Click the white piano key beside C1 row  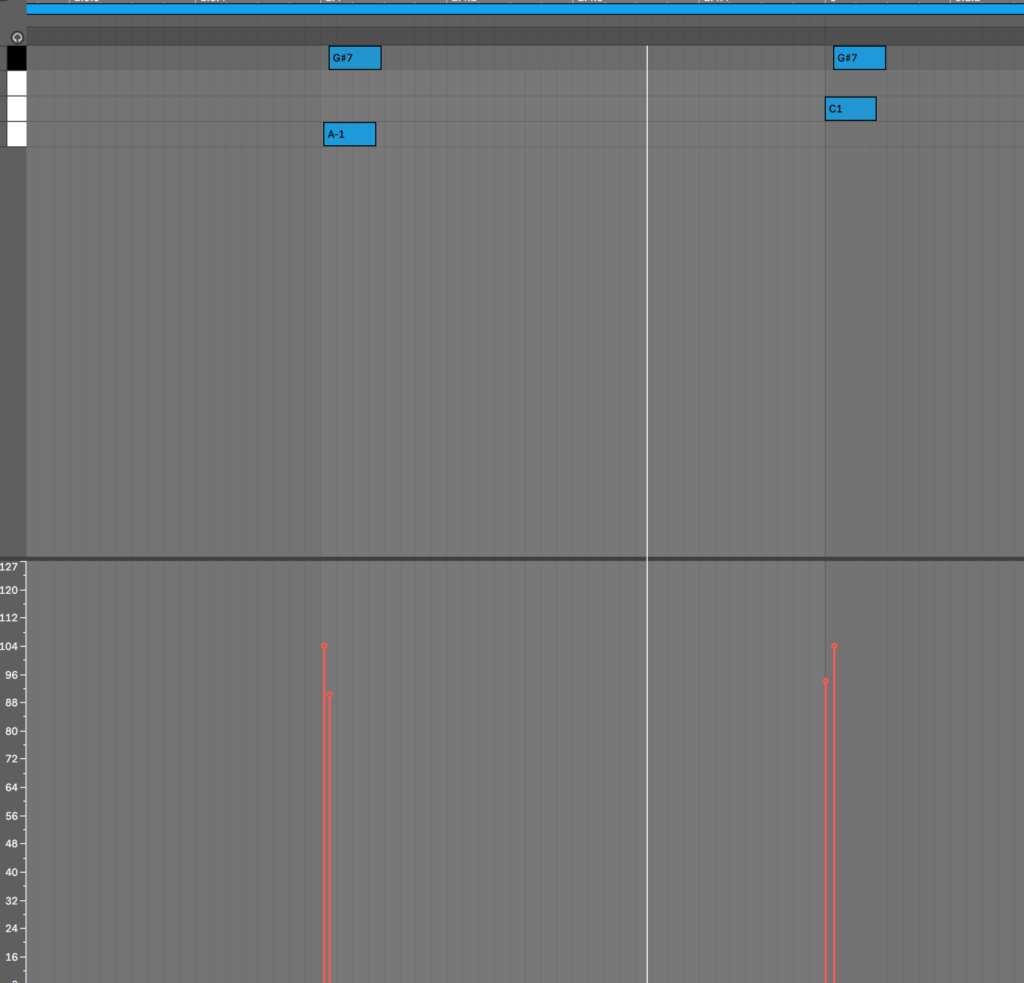click(x=16, y=108)
